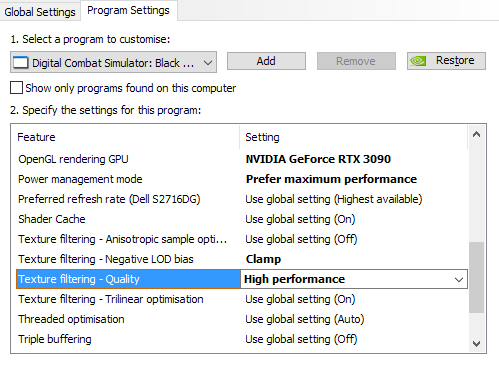
Task: Select the Triple buffering feature row
Action: pyautogui.click(x=242, y=339)
